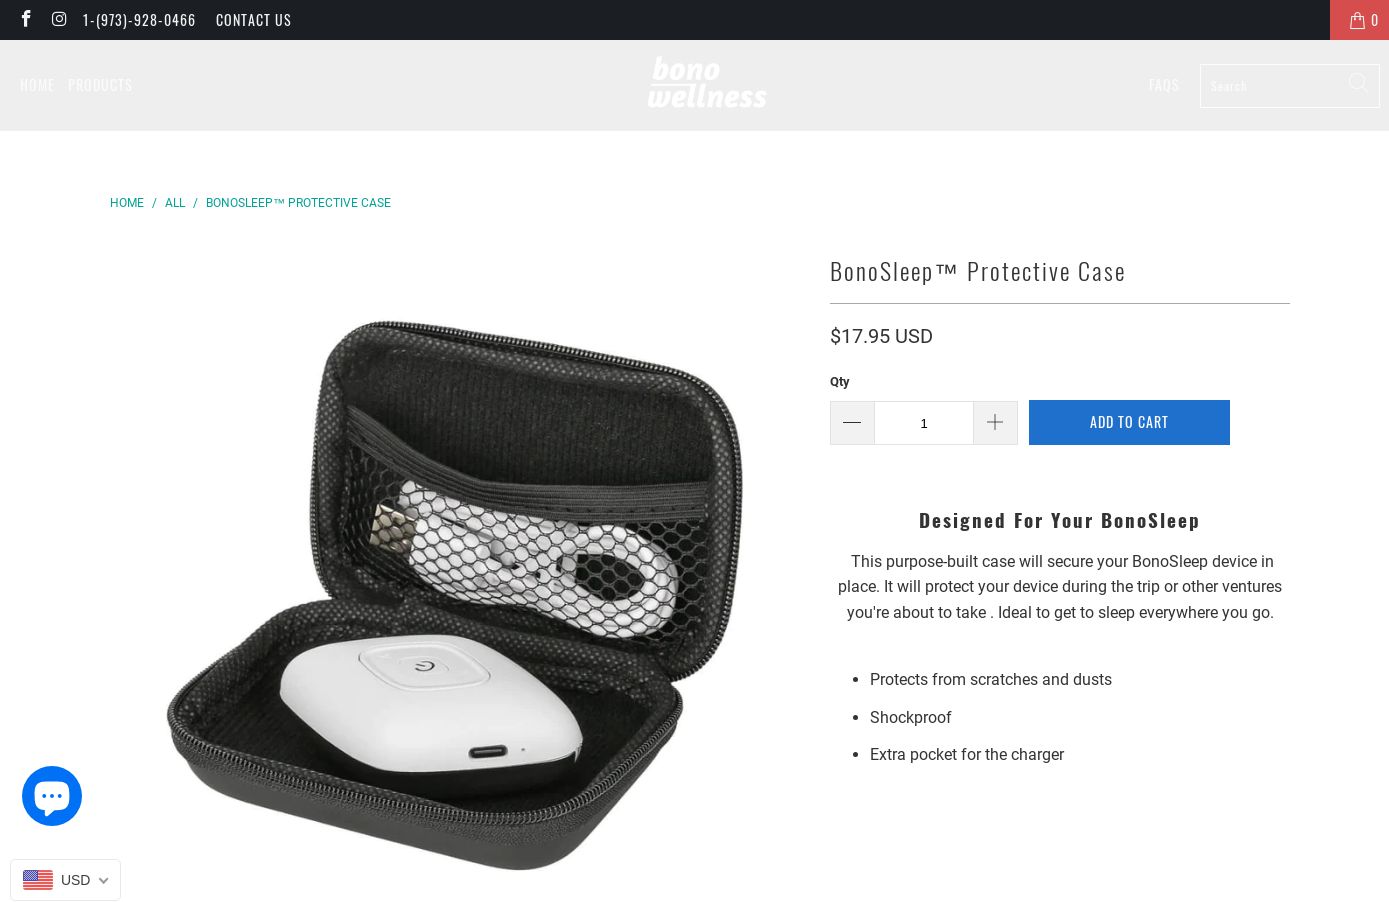Click the All breadcrumb link

(x=175, y=203)
